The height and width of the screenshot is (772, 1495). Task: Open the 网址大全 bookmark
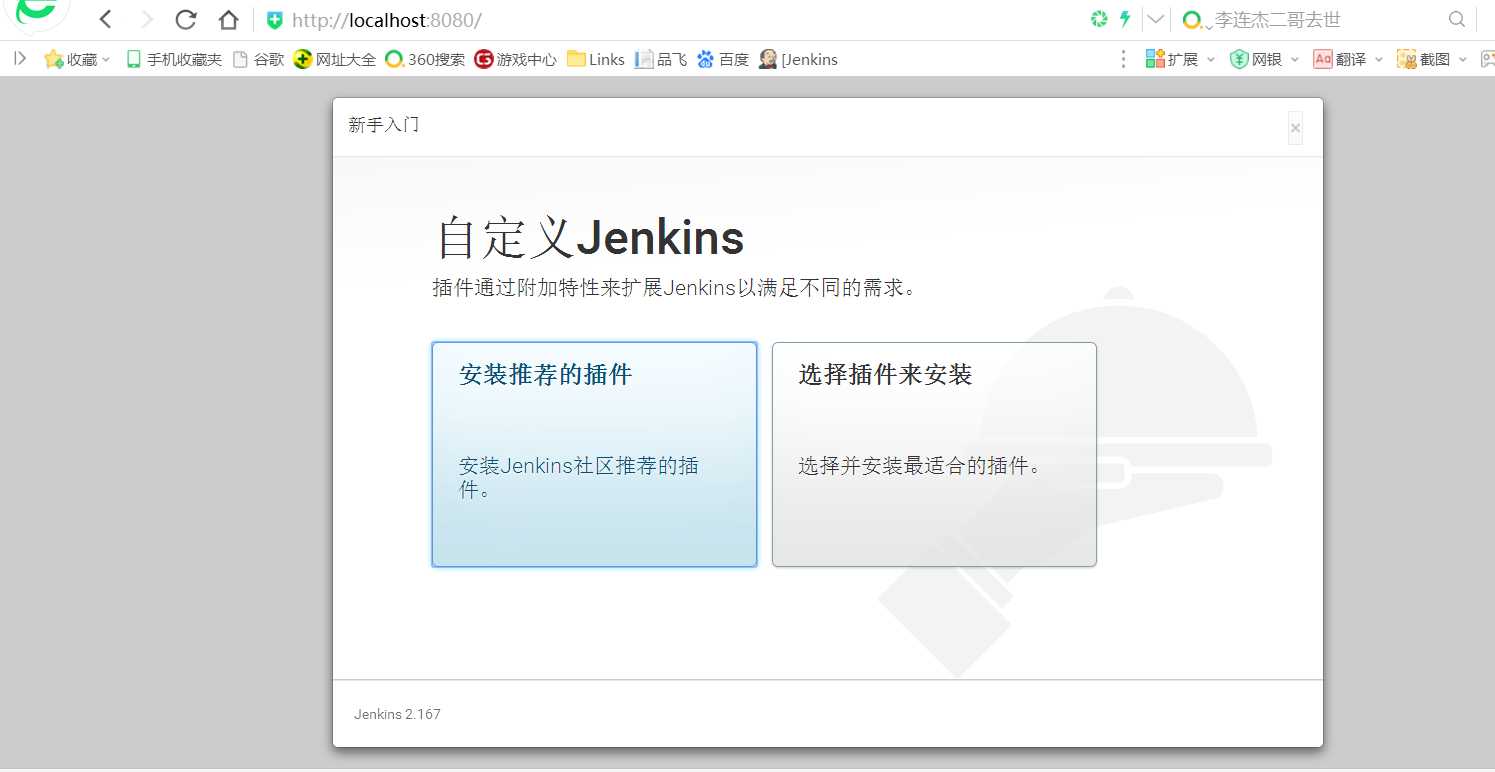[335, 59]
